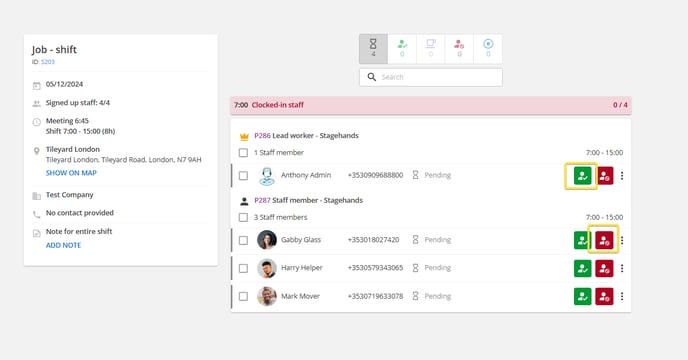The height and width of the screenshot is (360, 688).
Task: Click the phone icon beside No contact provided
Action: click(x=37, y=214)
